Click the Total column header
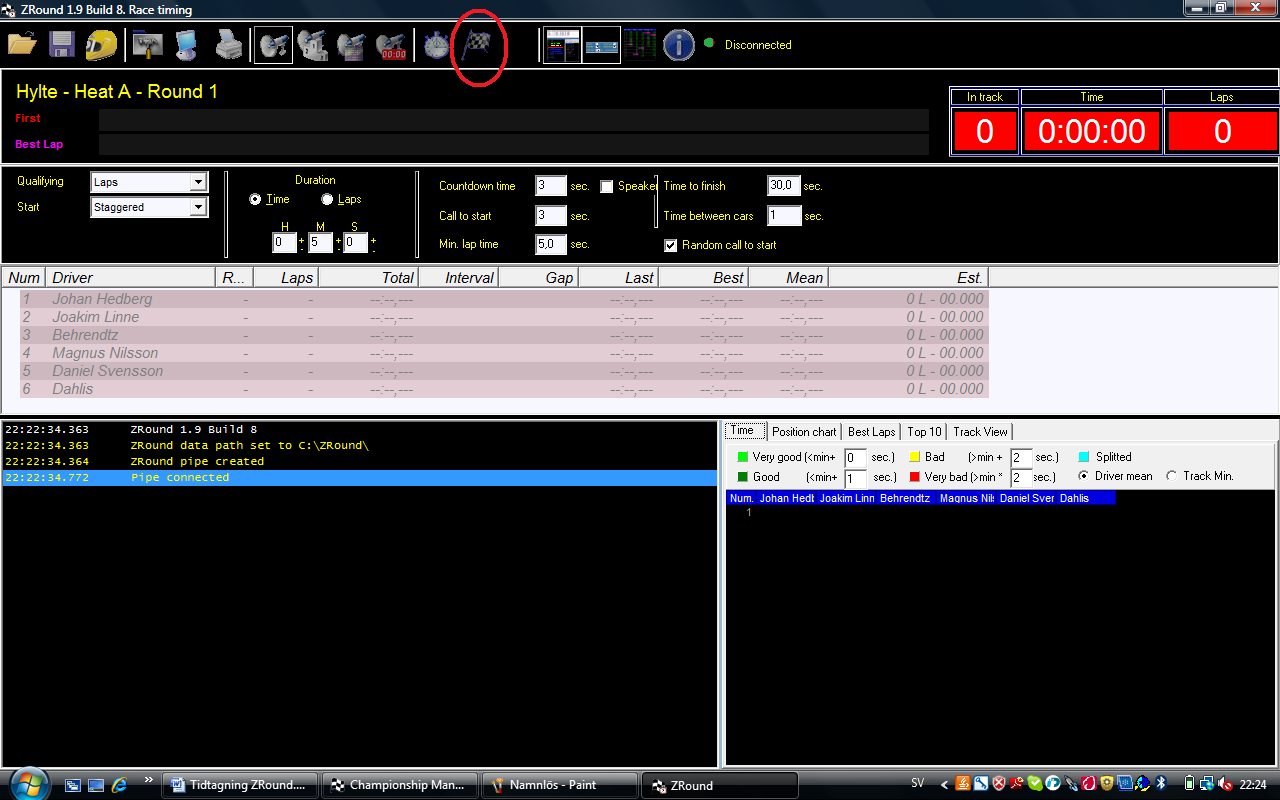This screenshot has height=800, width=1280. [368, 278]
